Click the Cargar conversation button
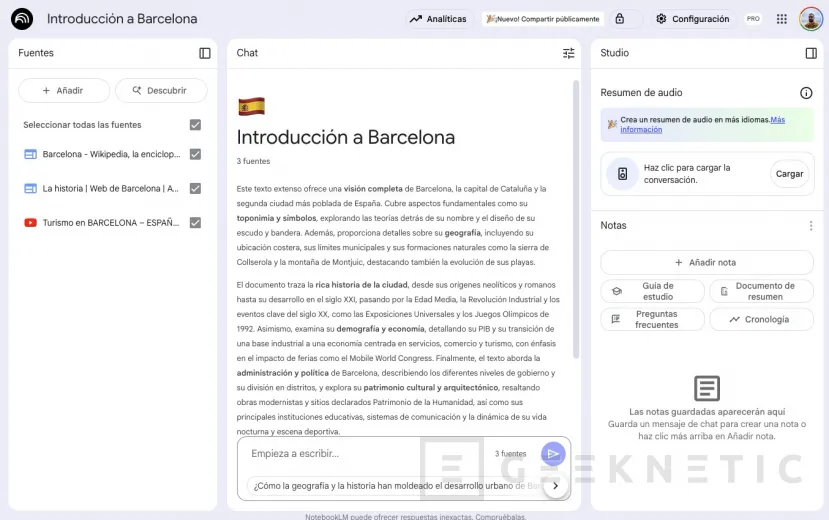829x520 pixels. pos(789,174)
